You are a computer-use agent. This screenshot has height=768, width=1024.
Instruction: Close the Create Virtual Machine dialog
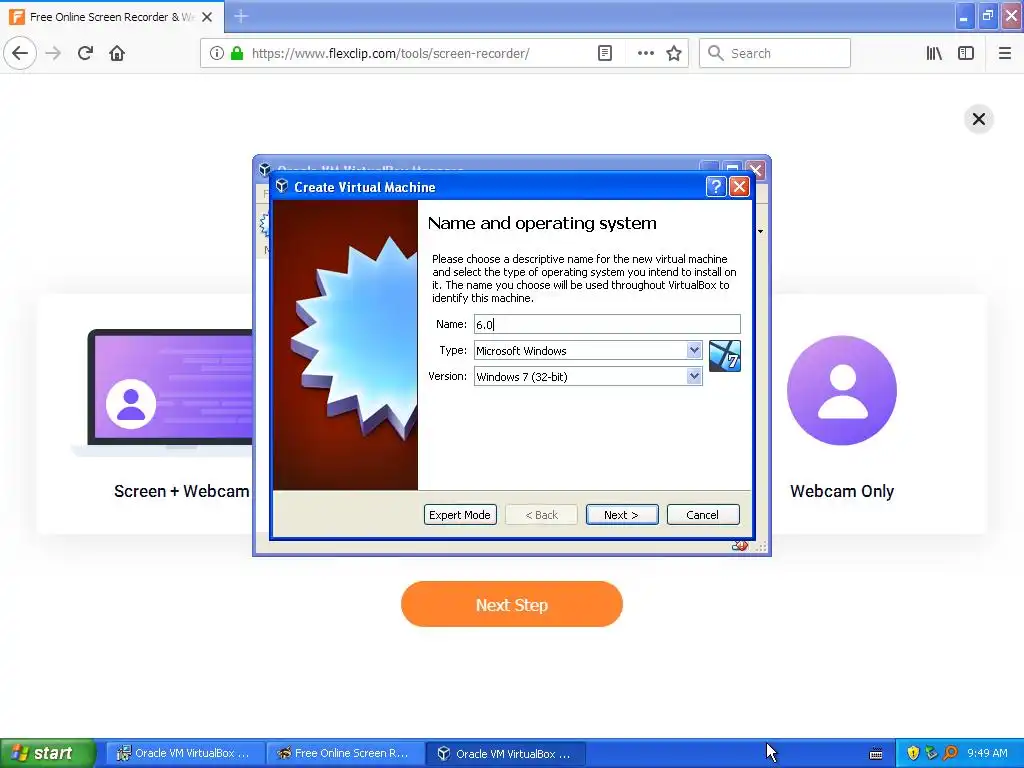(x=739, y=187)
